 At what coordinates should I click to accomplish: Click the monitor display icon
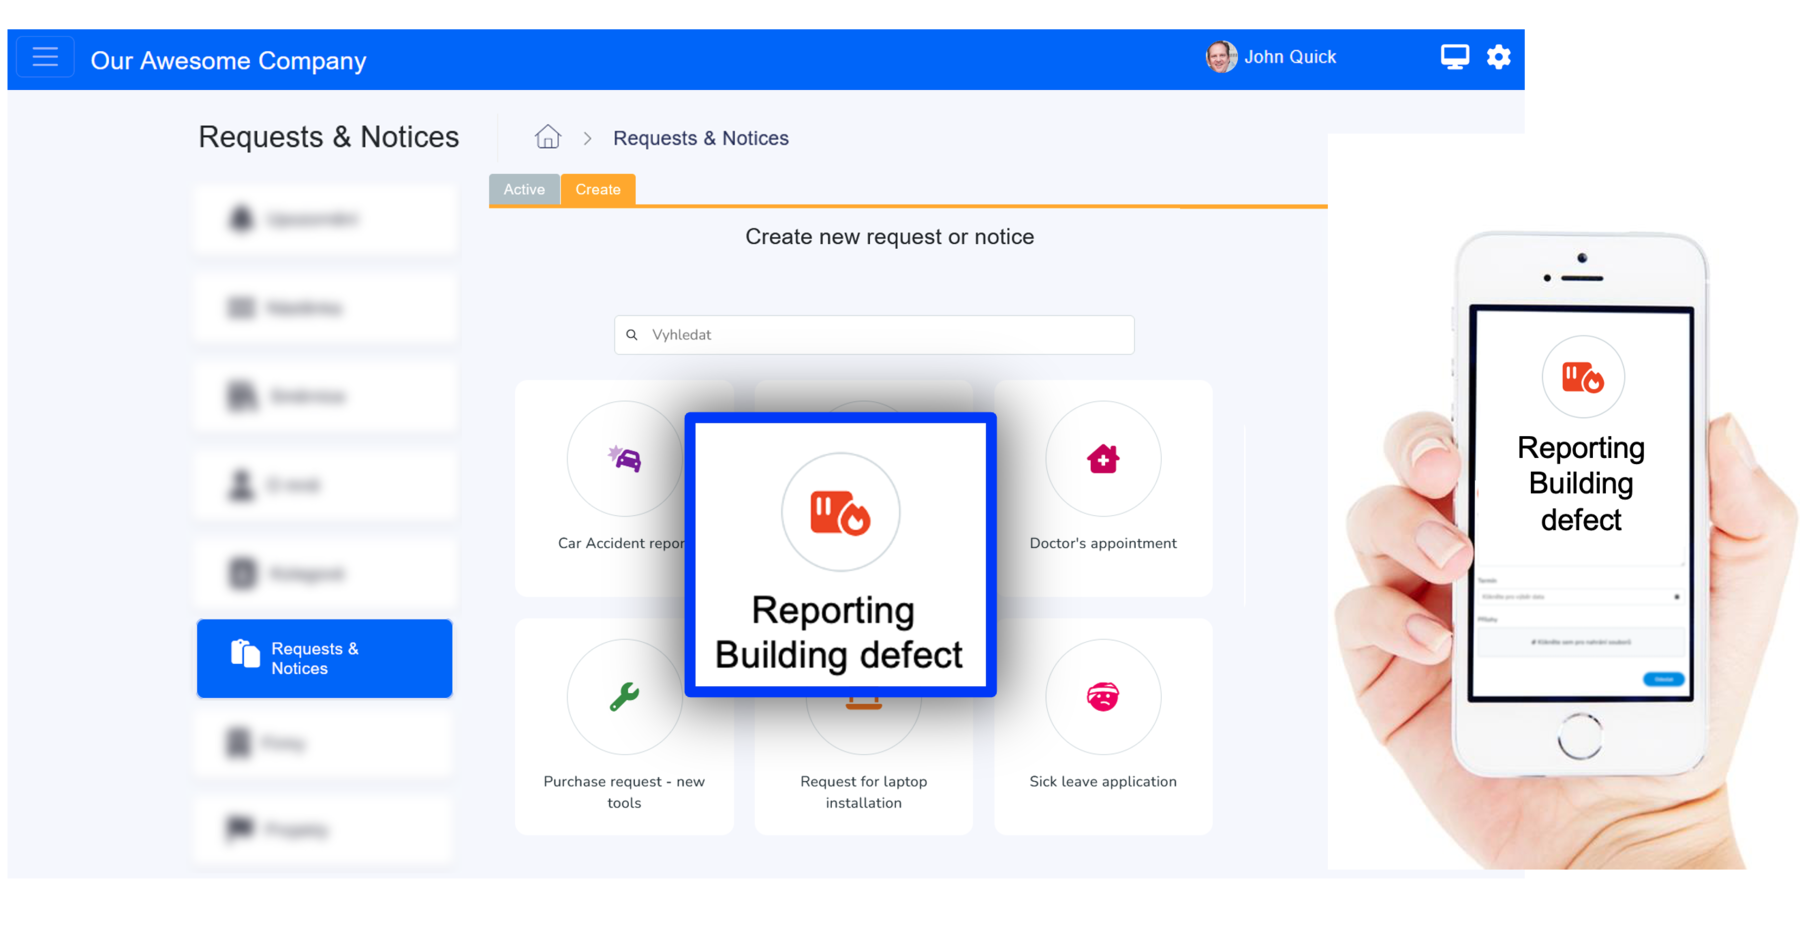[1454, 57]
